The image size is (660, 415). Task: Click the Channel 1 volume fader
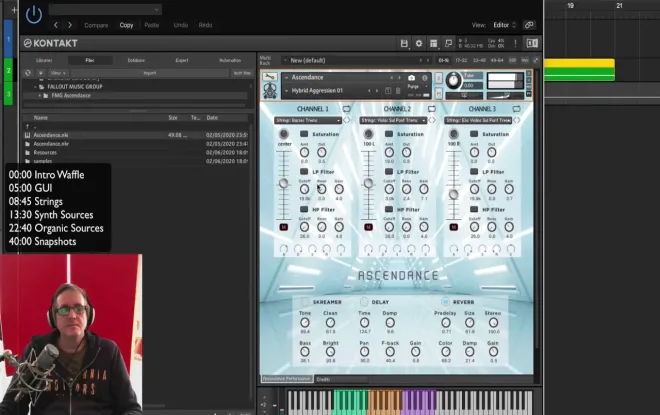click(284, 183)
